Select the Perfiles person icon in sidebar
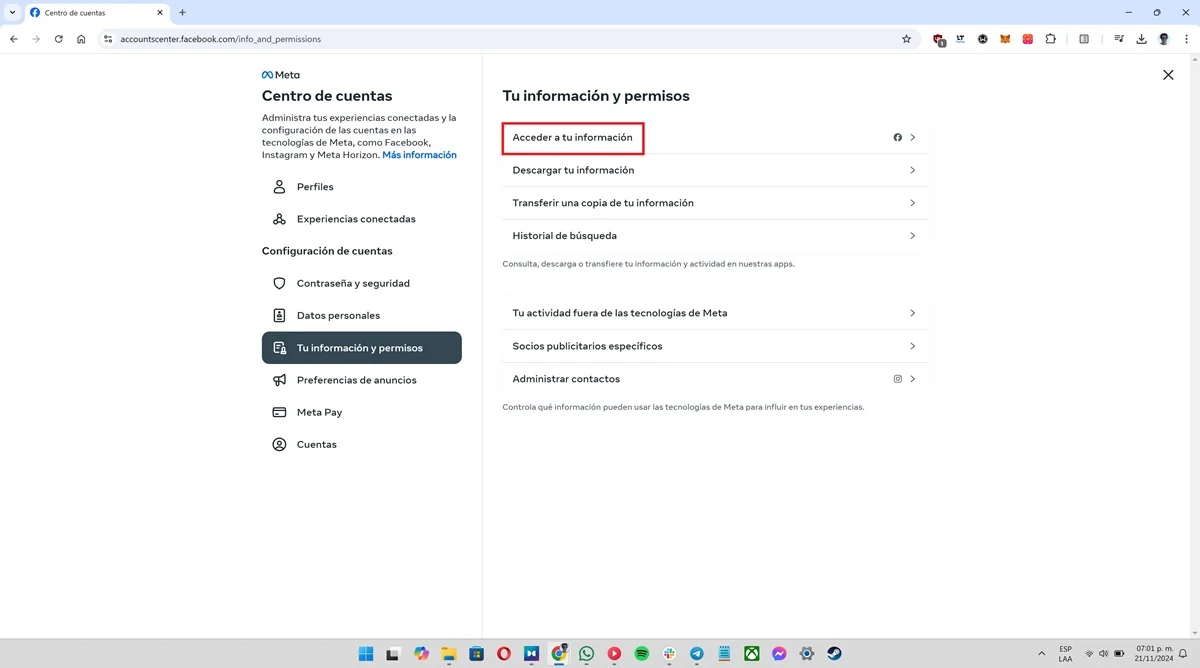The width and height of the screenshot is (1200, 668). 279,186
